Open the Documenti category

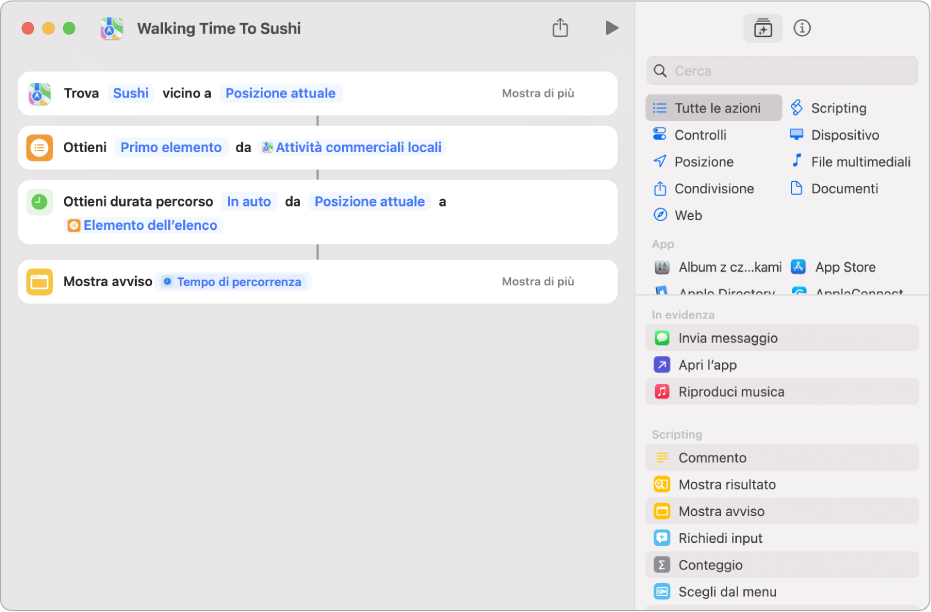tap(843, 188)
